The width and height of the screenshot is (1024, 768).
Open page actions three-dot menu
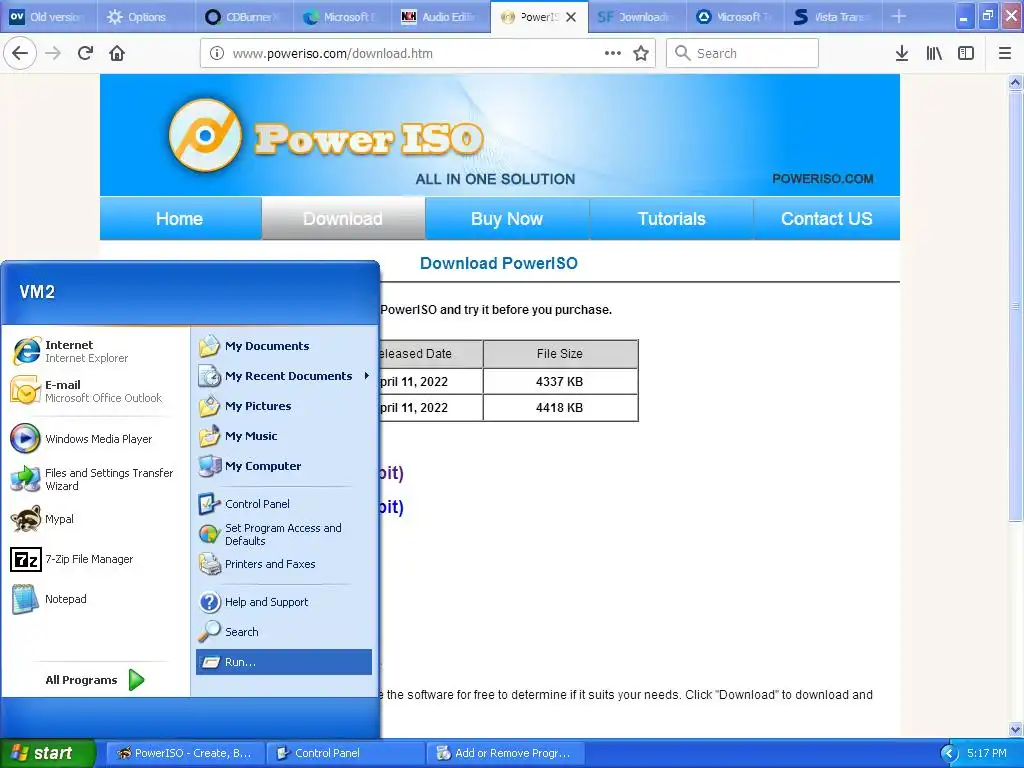tap(613, 53)
